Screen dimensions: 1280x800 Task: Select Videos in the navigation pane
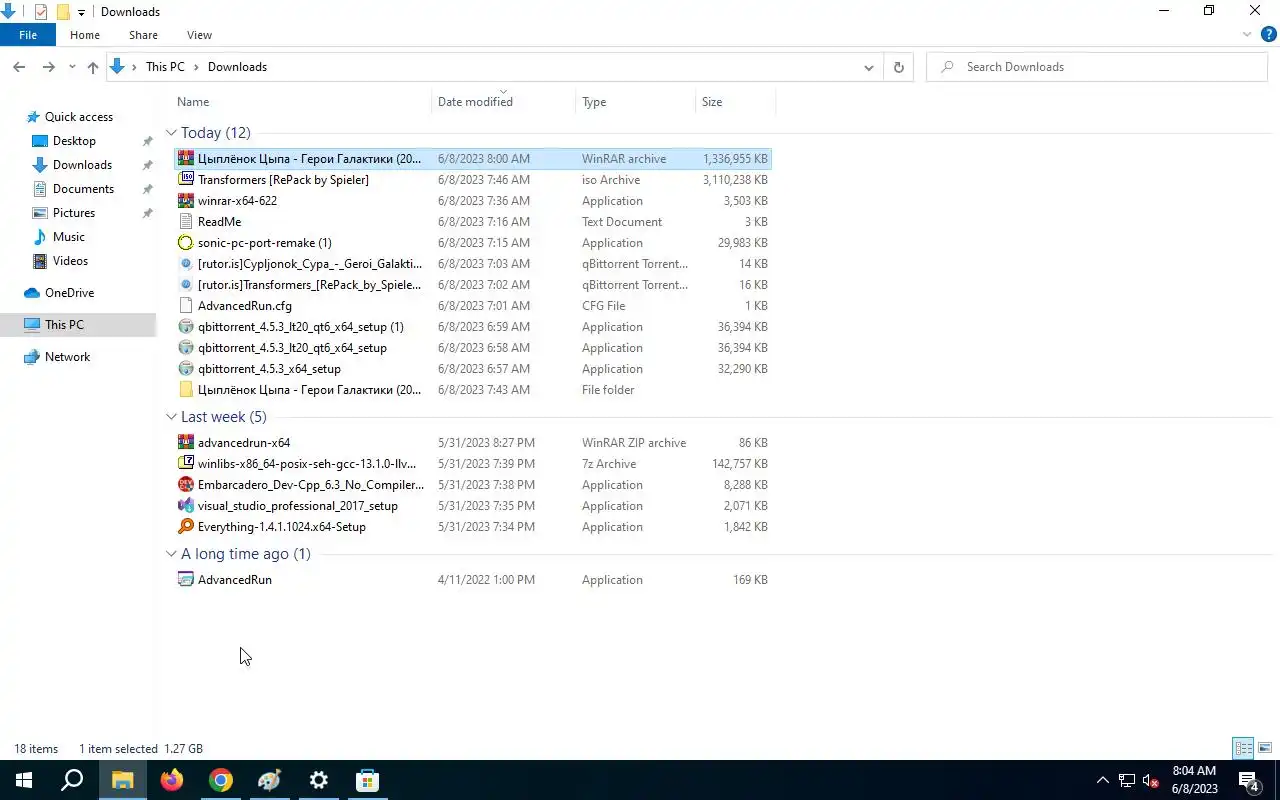pyautogui.click(x=70, y=261)
